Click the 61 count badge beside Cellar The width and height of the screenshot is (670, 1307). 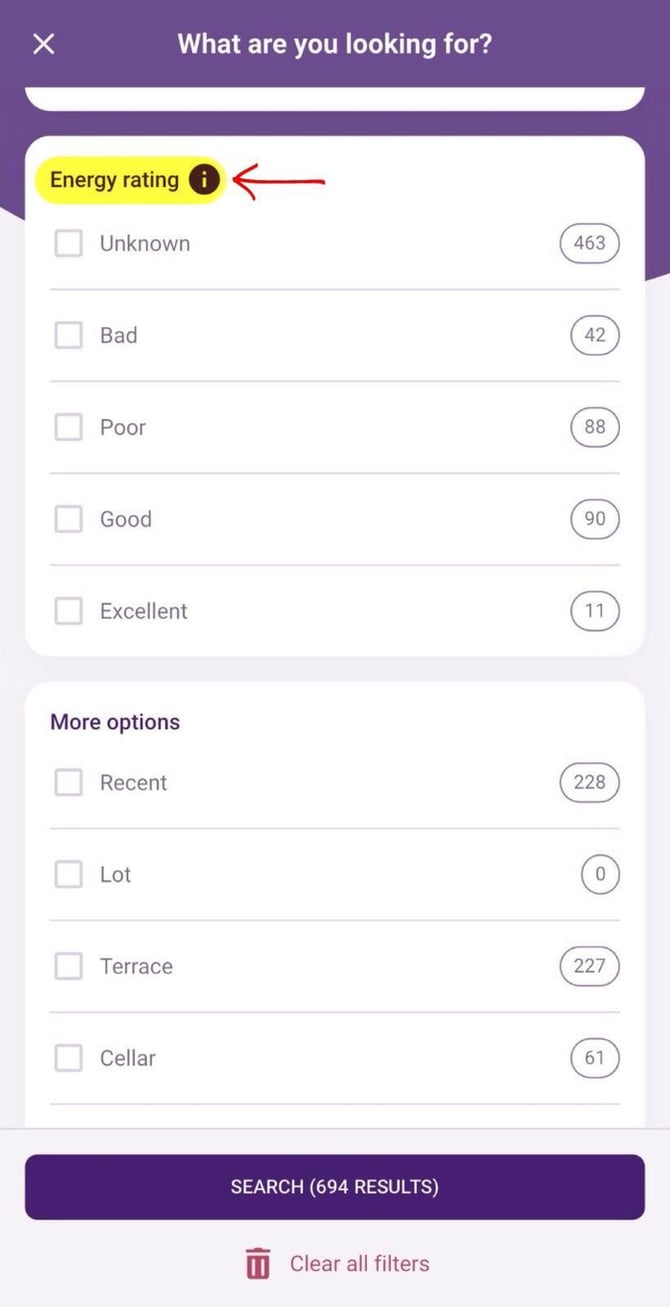(x=594, y=1058)
